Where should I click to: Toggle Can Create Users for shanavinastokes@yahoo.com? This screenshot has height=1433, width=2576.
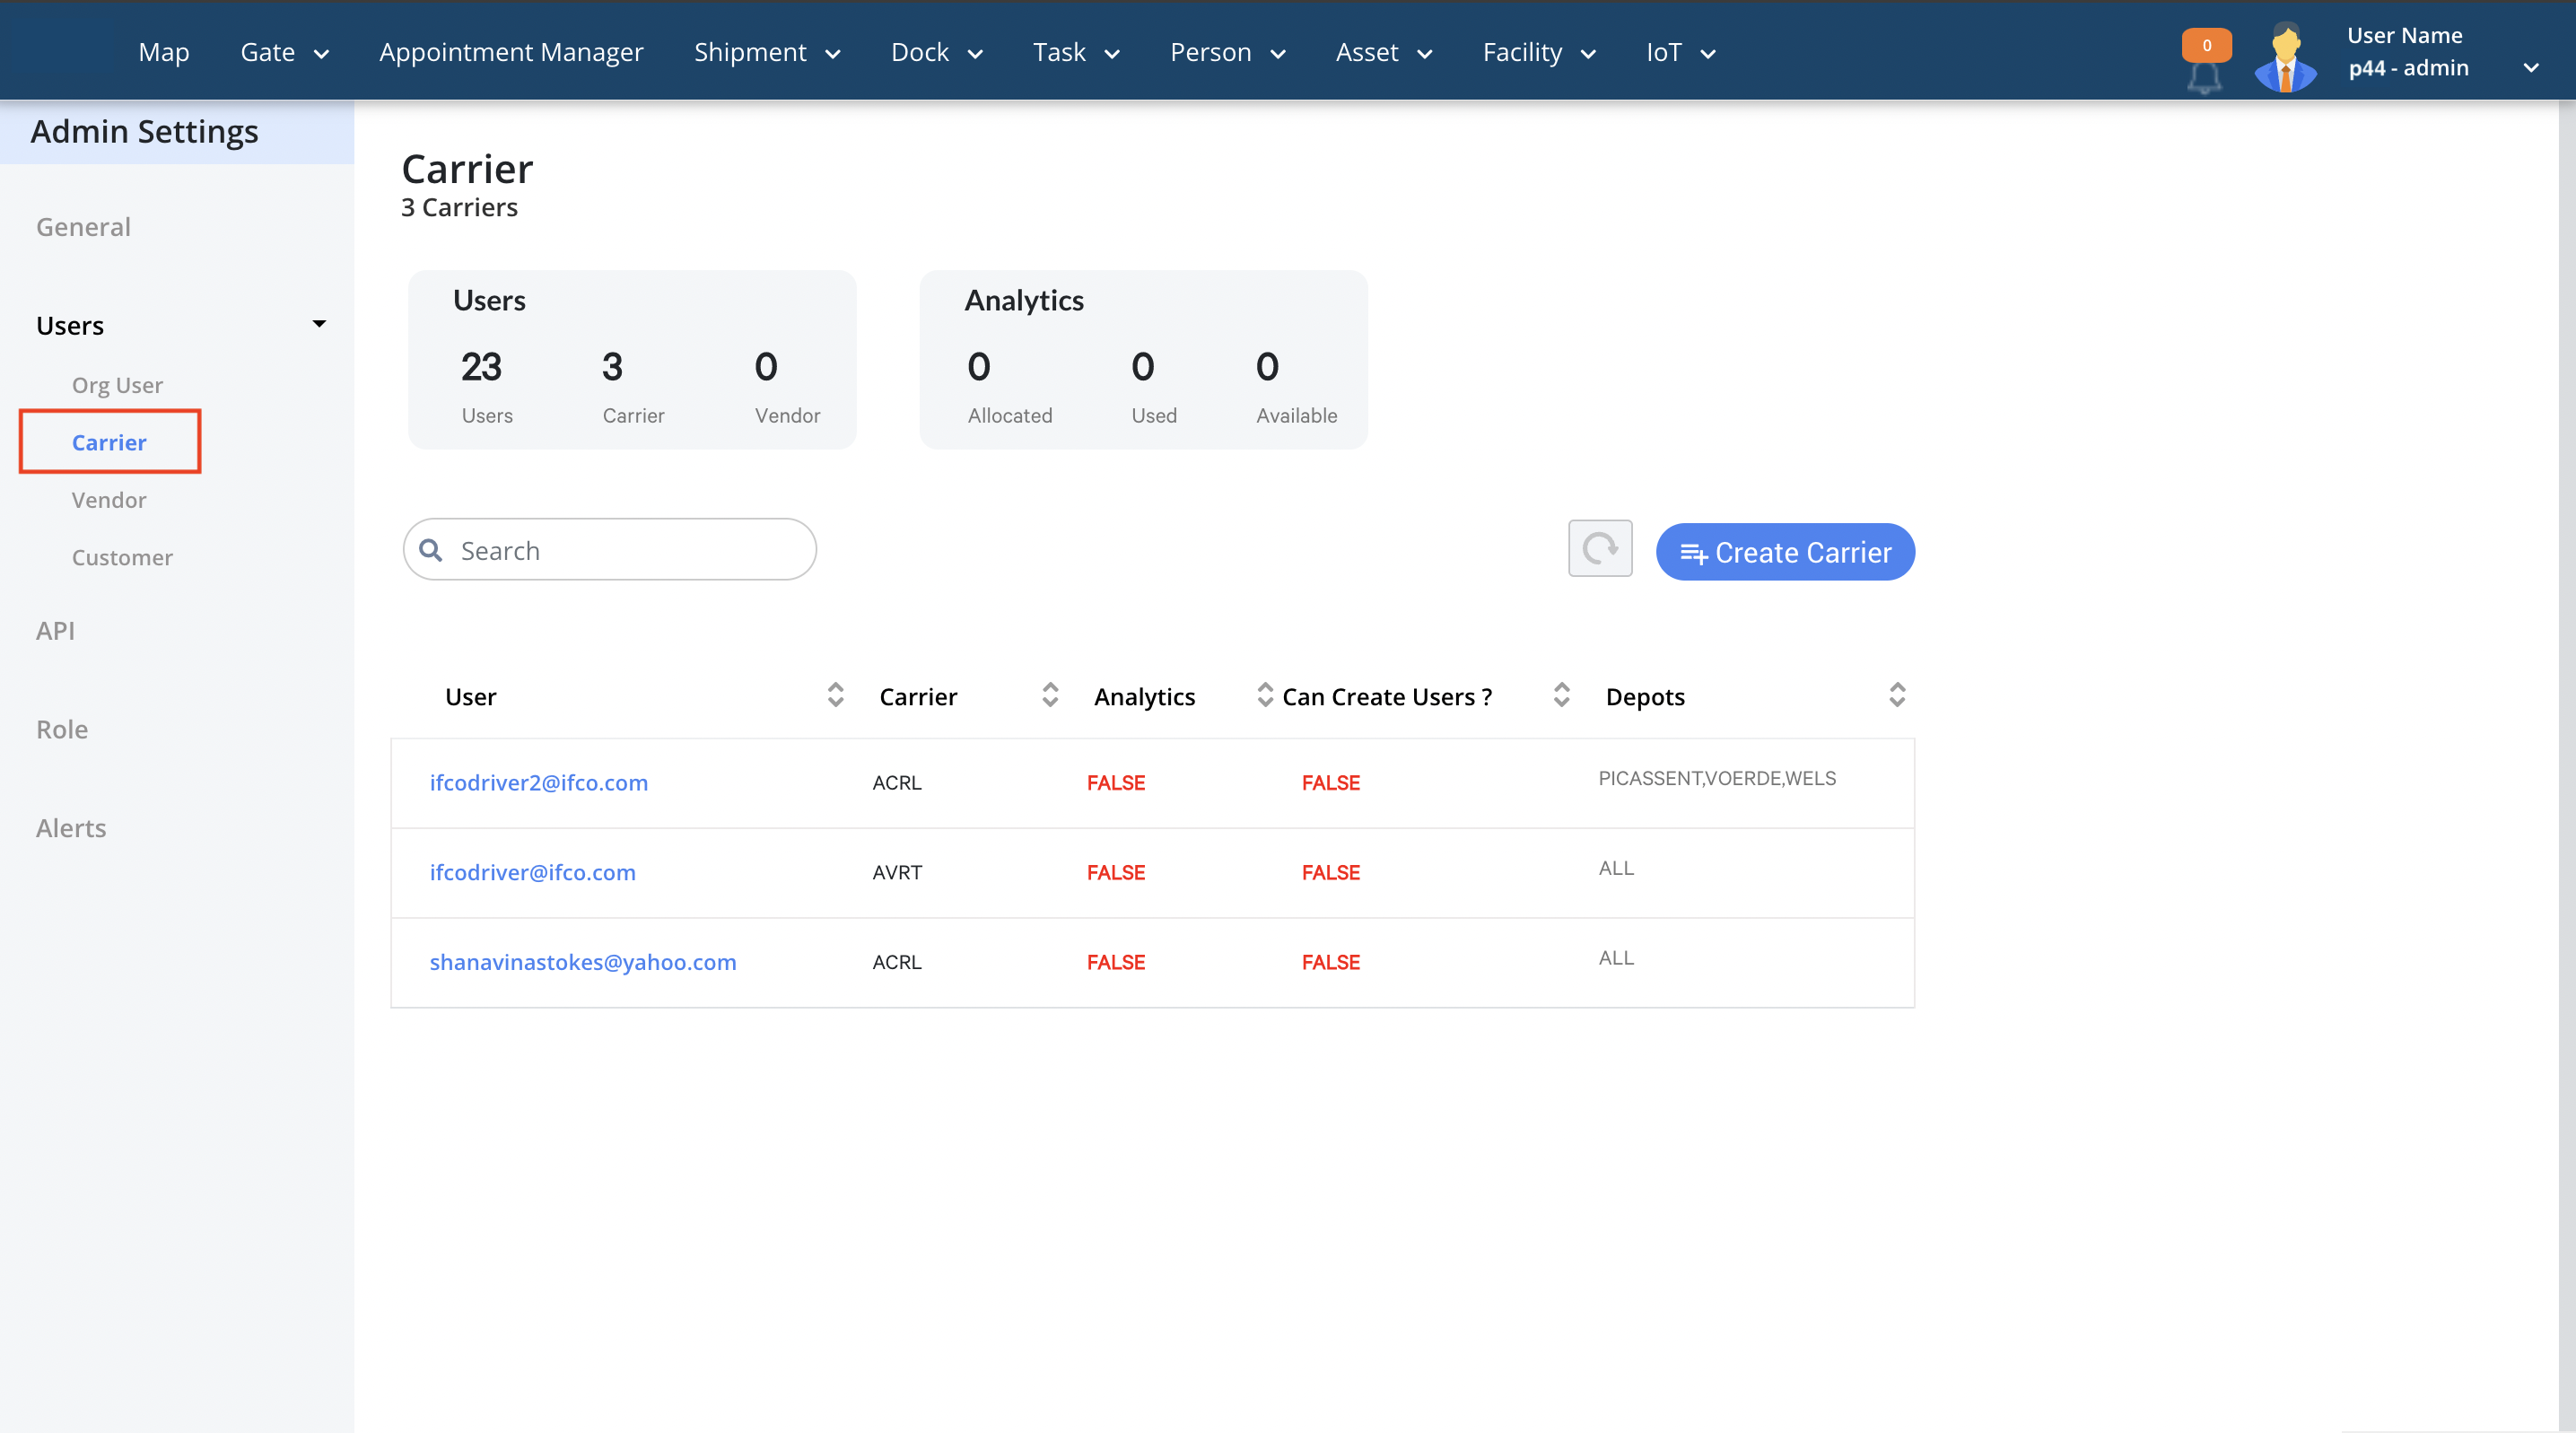(x=1330, y=962)
